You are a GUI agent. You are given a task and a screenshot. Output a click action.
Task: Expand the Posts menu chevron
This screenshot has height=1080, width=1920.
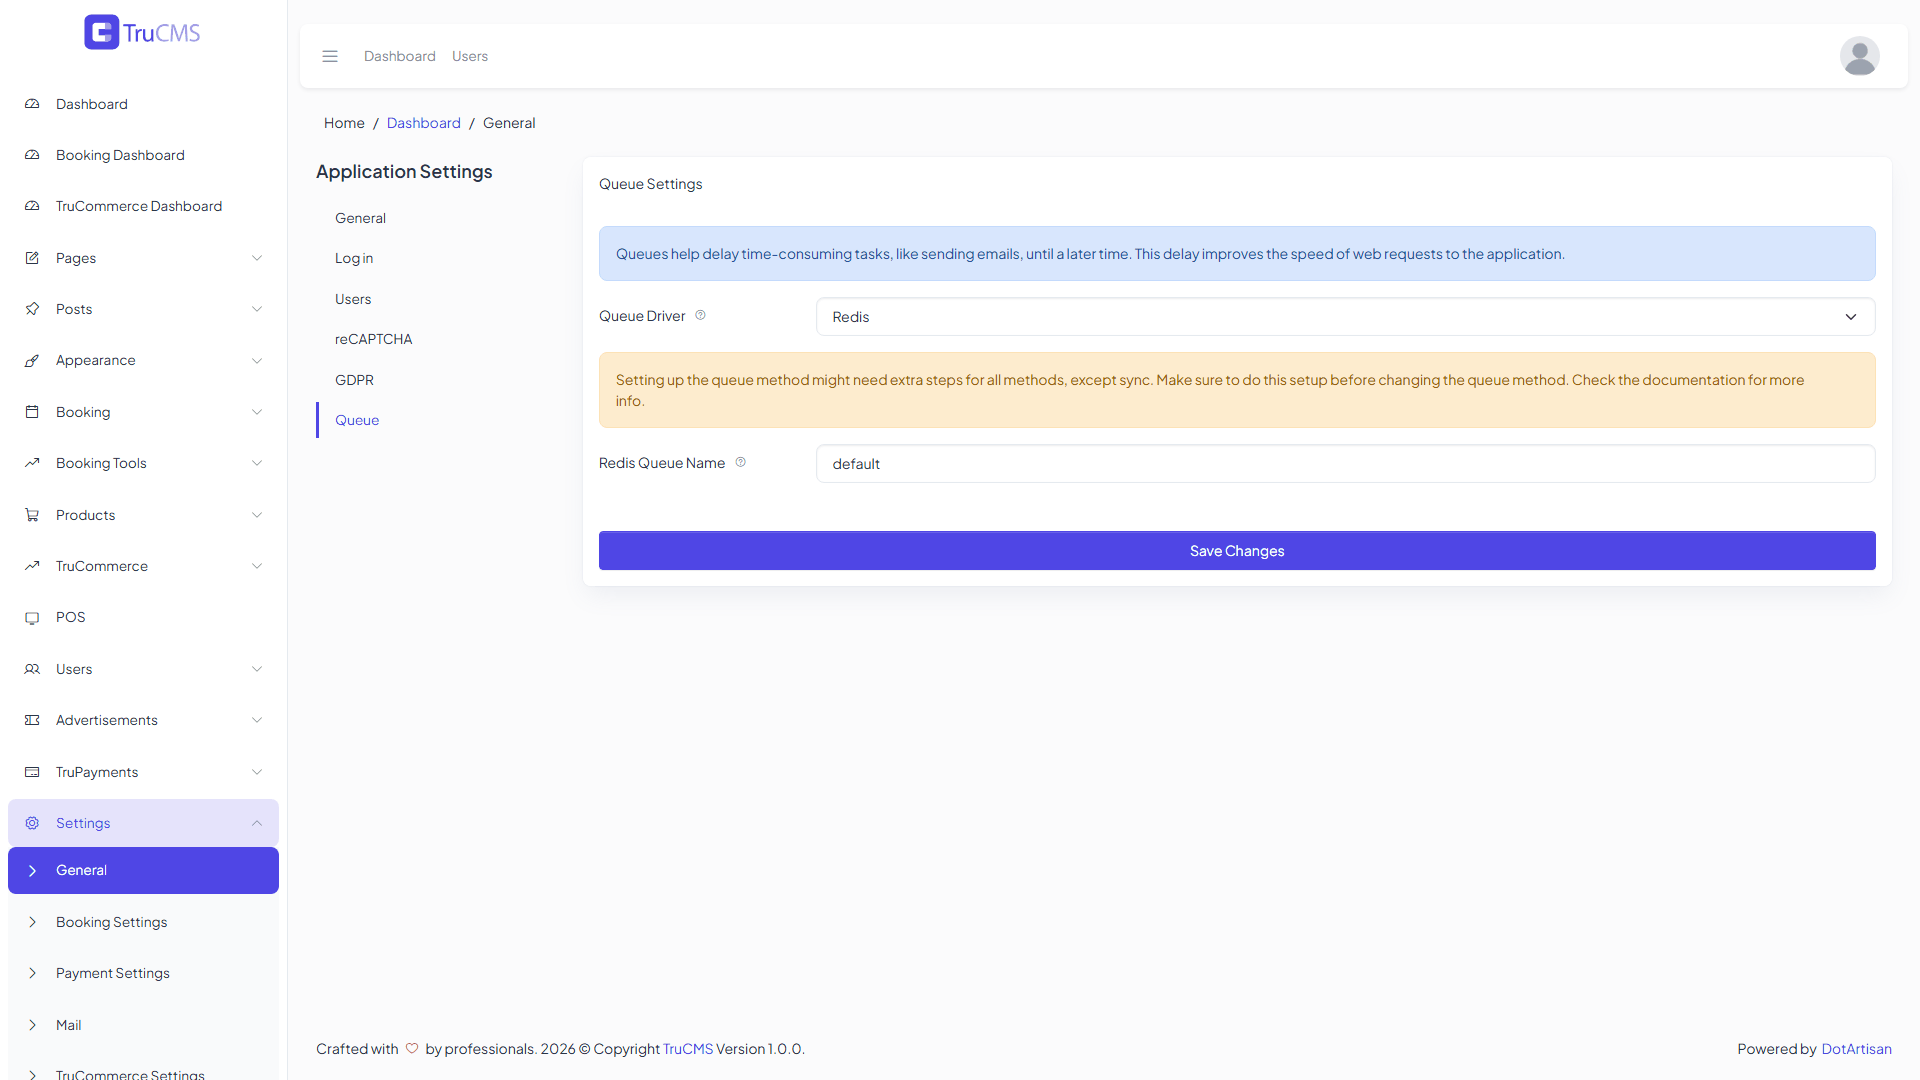pos(257,309)
